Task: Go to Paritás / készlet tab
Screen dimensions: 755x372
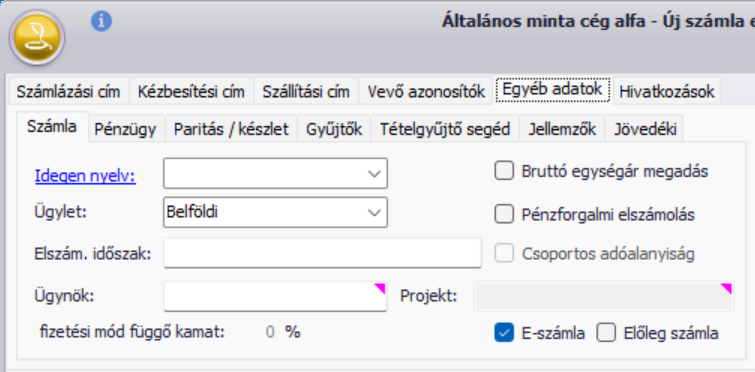Action: click(x=231, y=129)
